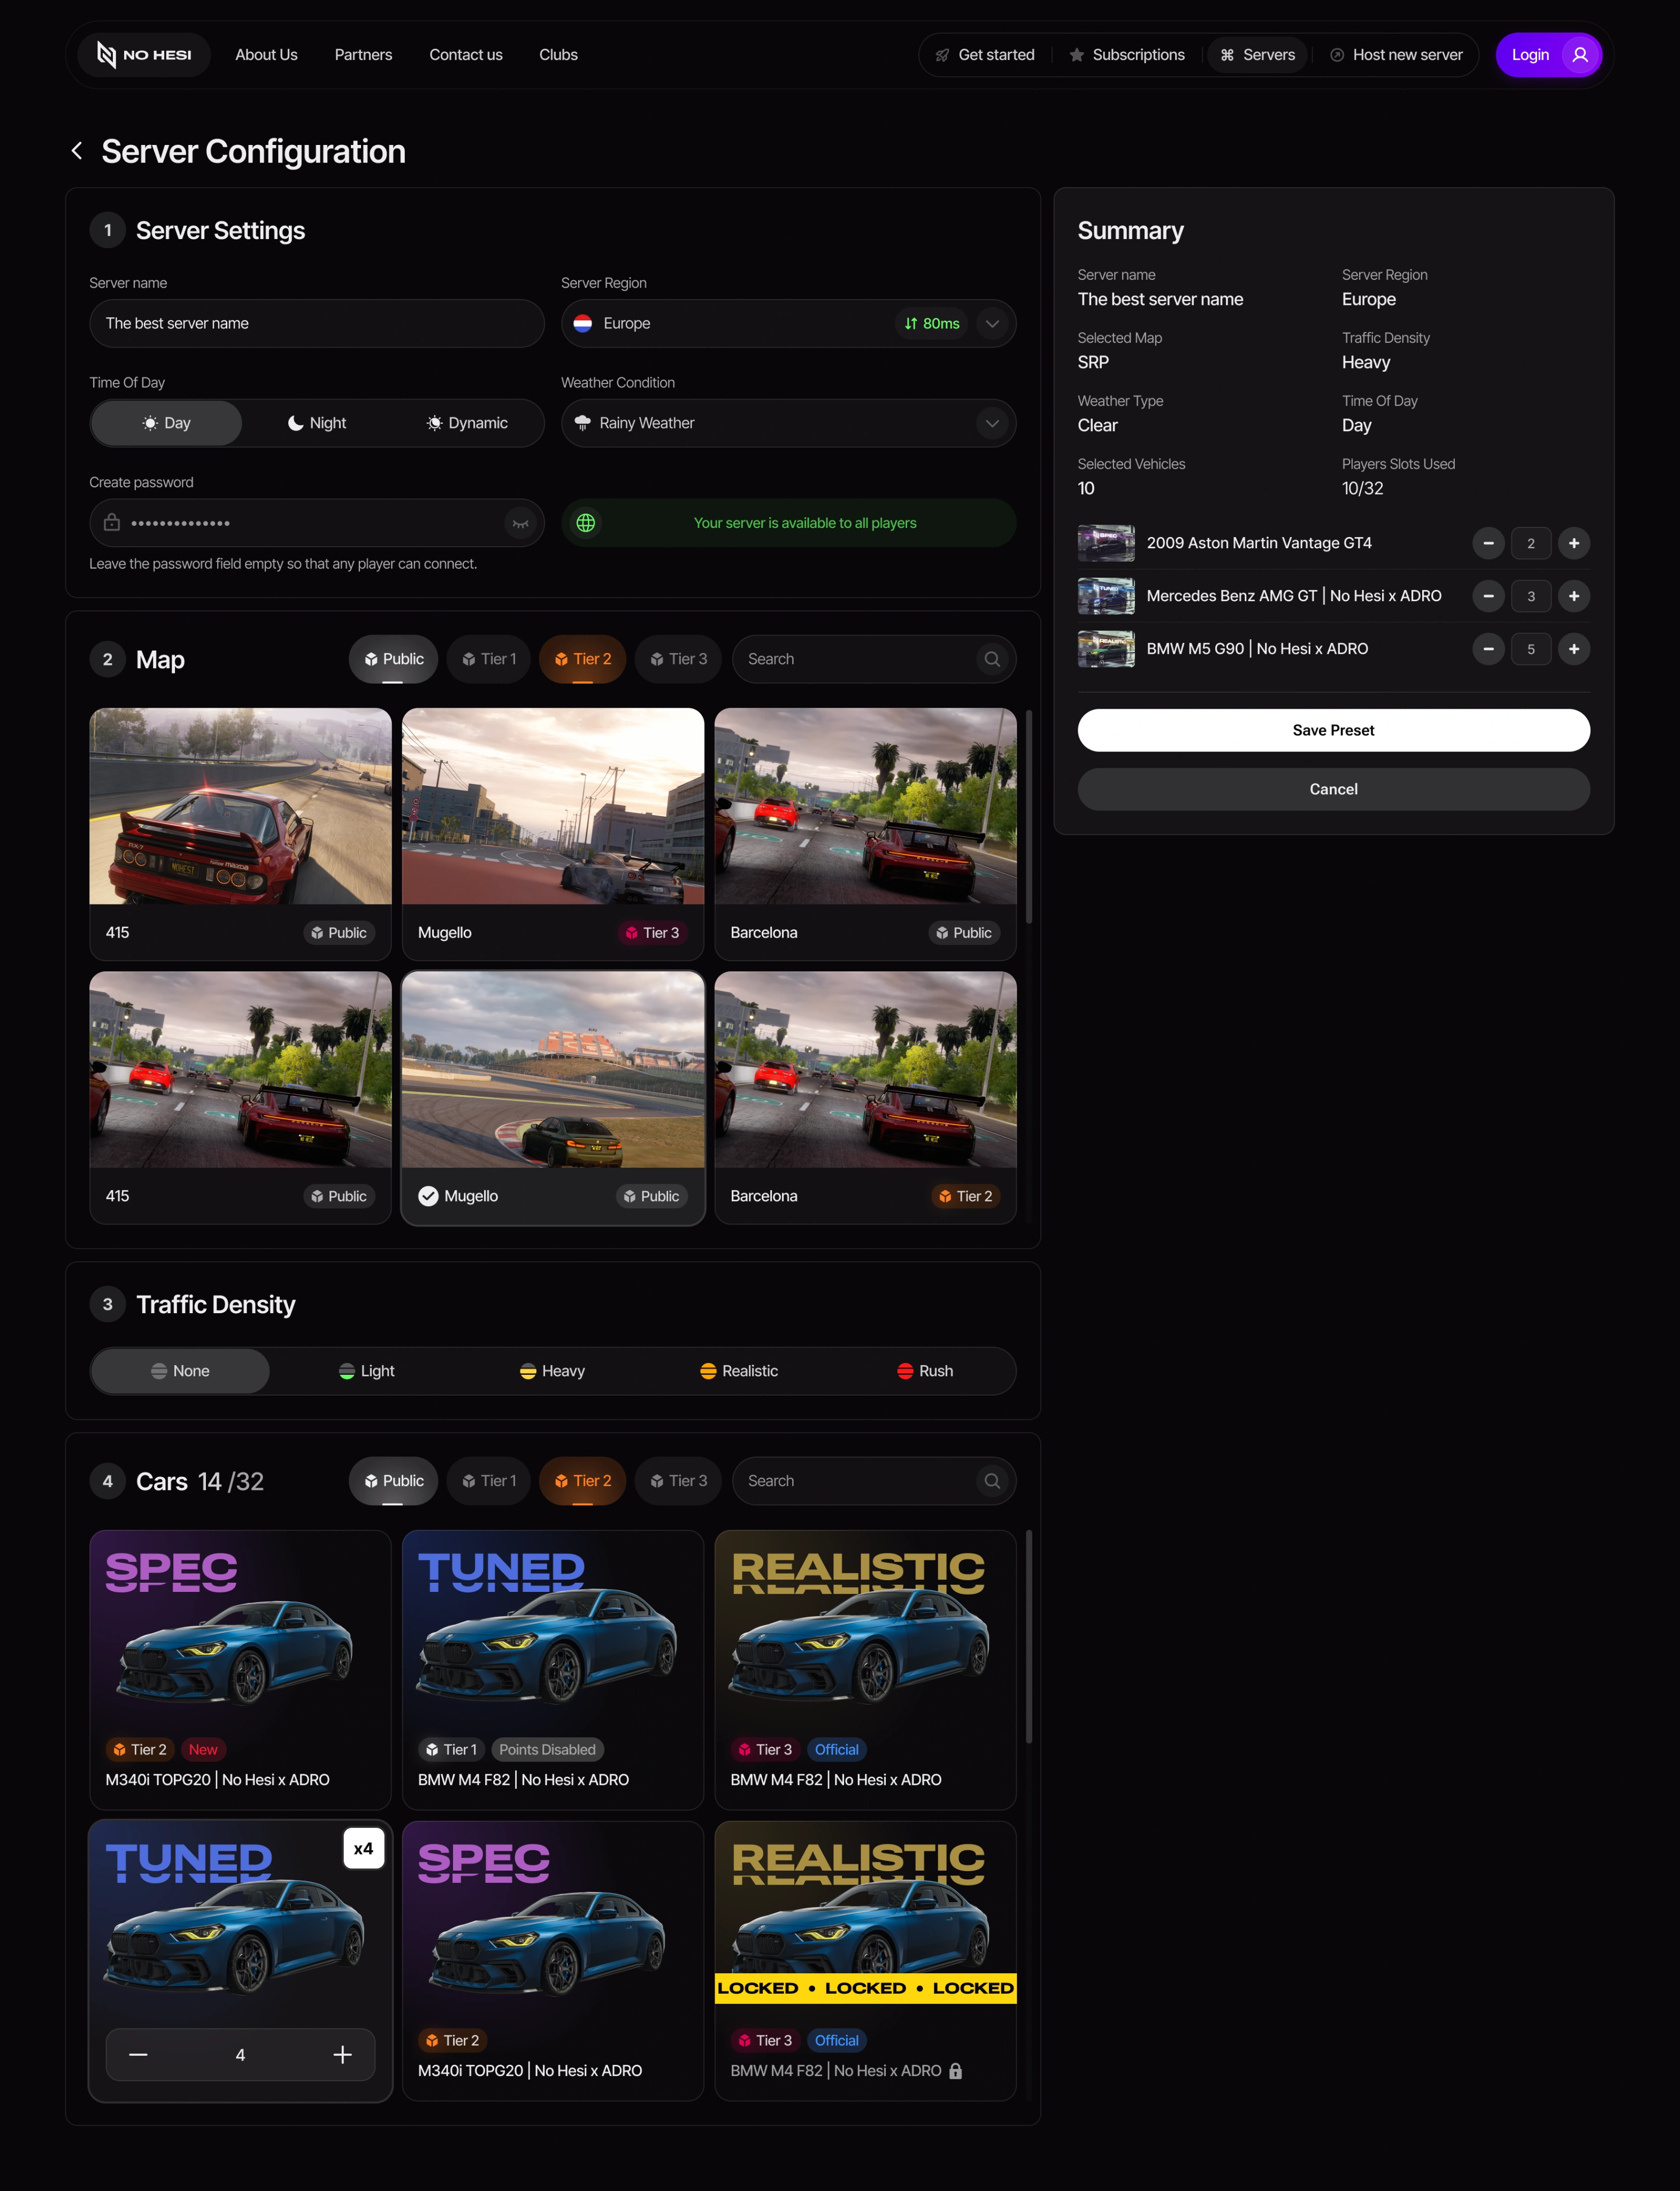The height and width of the screenshot is (2191, 1680).
Task: Choose Rush traffic density
Action: (925, 1371)
